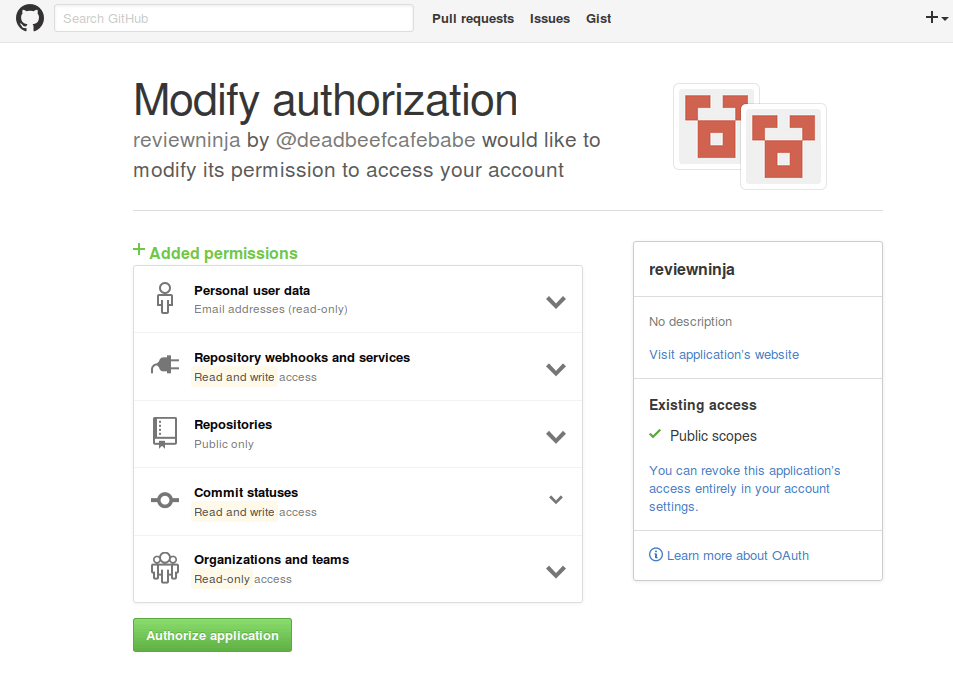953x678 pixels.
Task: Focus the Search GitHub field
Action: [234, 18]
